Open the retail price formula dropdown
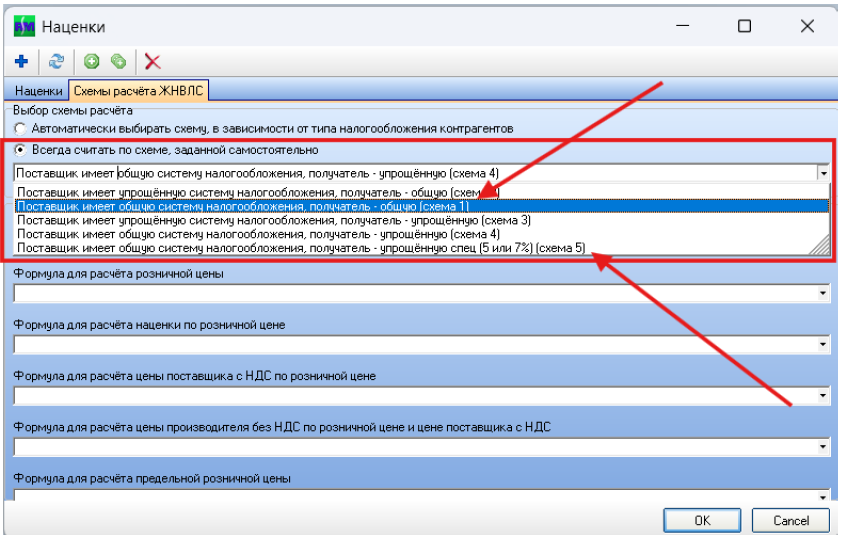 pos(823,293)
